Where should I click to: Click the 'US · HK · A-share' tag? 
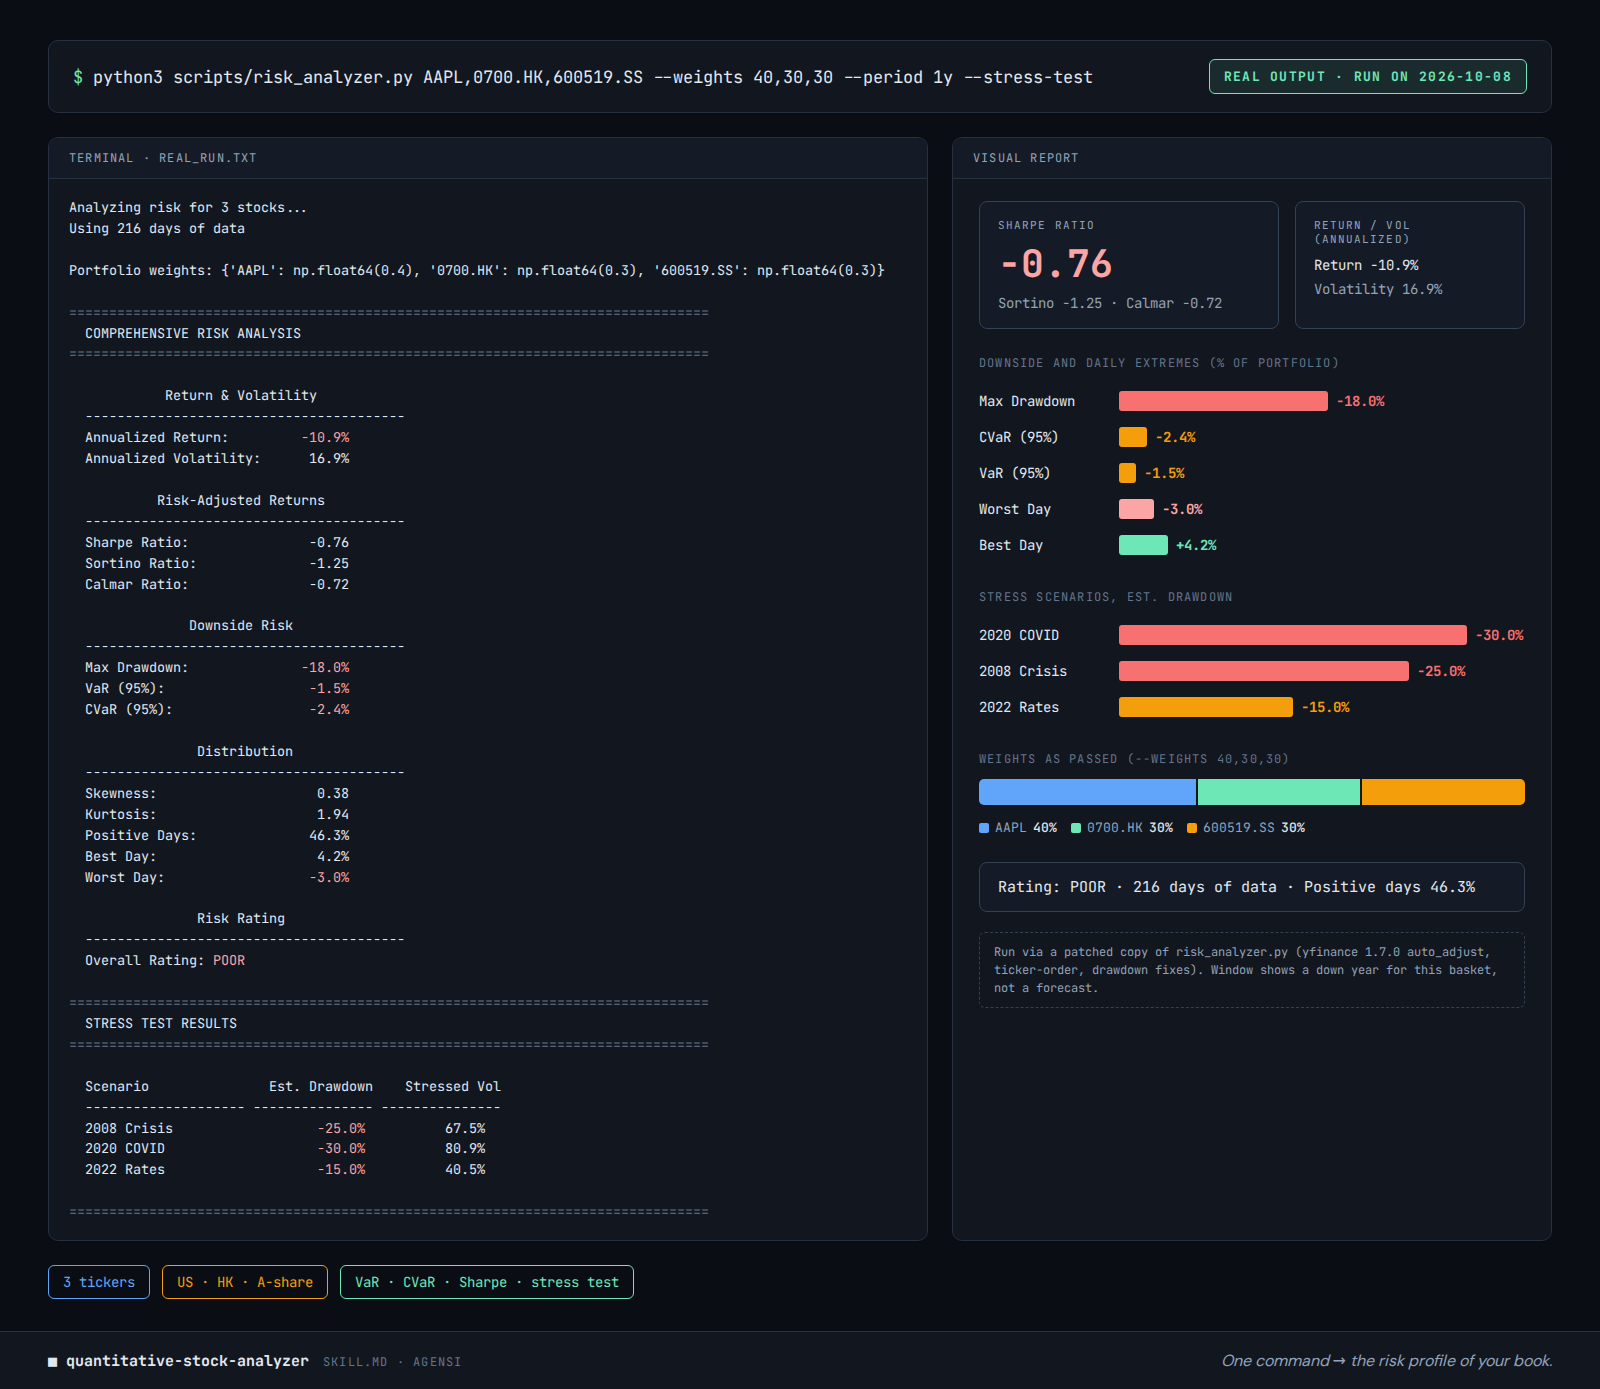pos(245,1282)
